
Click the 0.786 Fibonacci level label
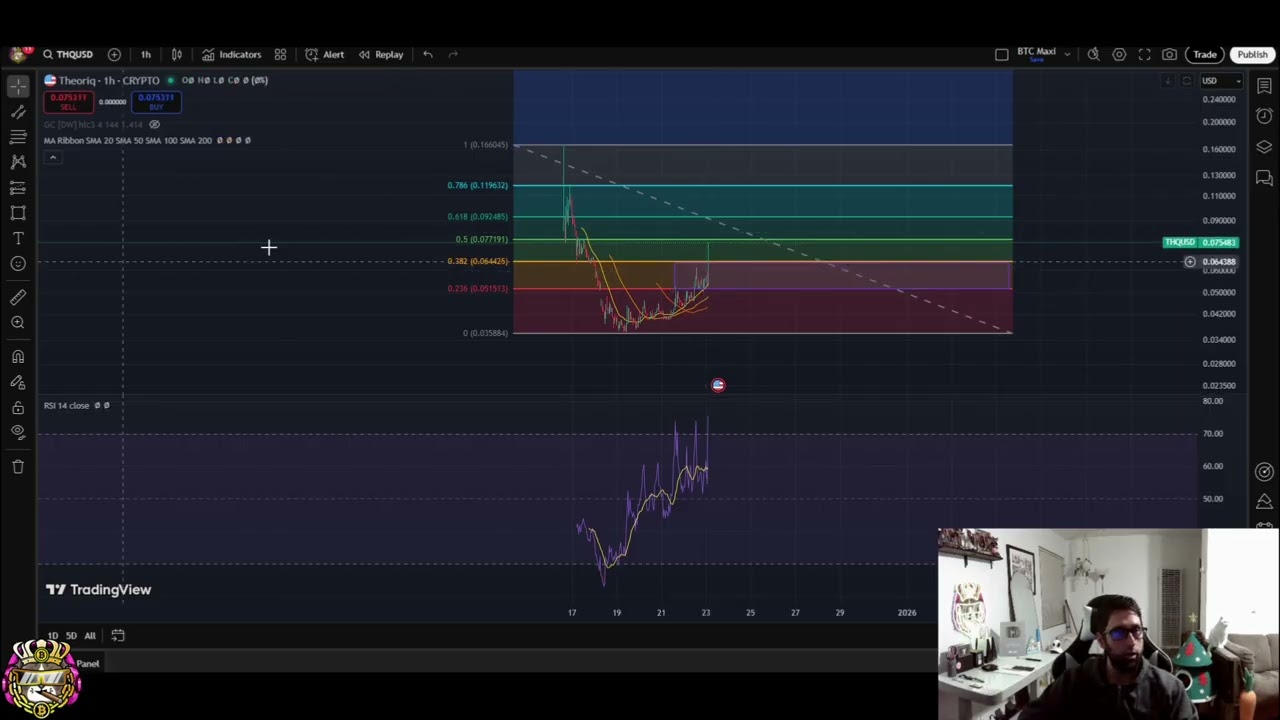coord(477,185)
